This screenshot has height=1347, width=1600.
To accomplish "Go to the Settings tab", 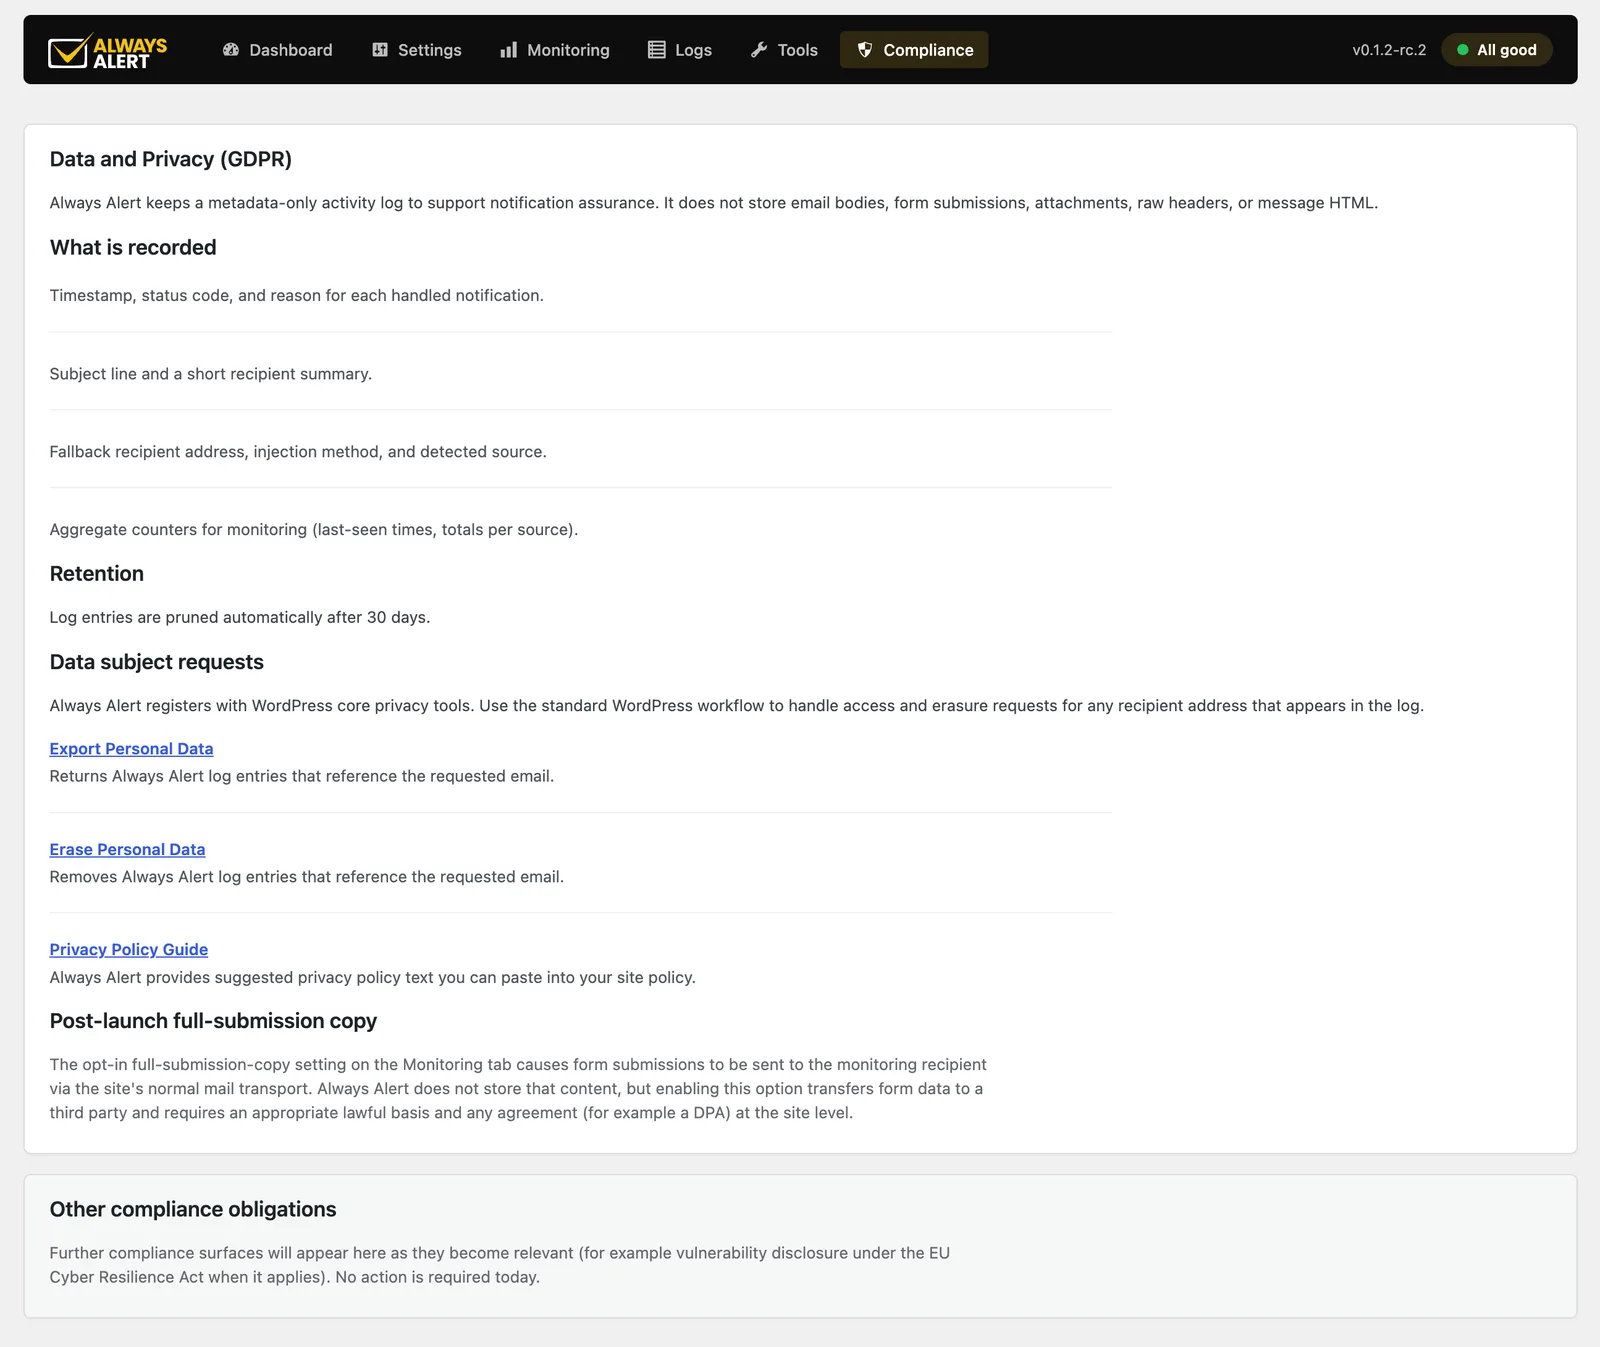I will click(417, 50).
